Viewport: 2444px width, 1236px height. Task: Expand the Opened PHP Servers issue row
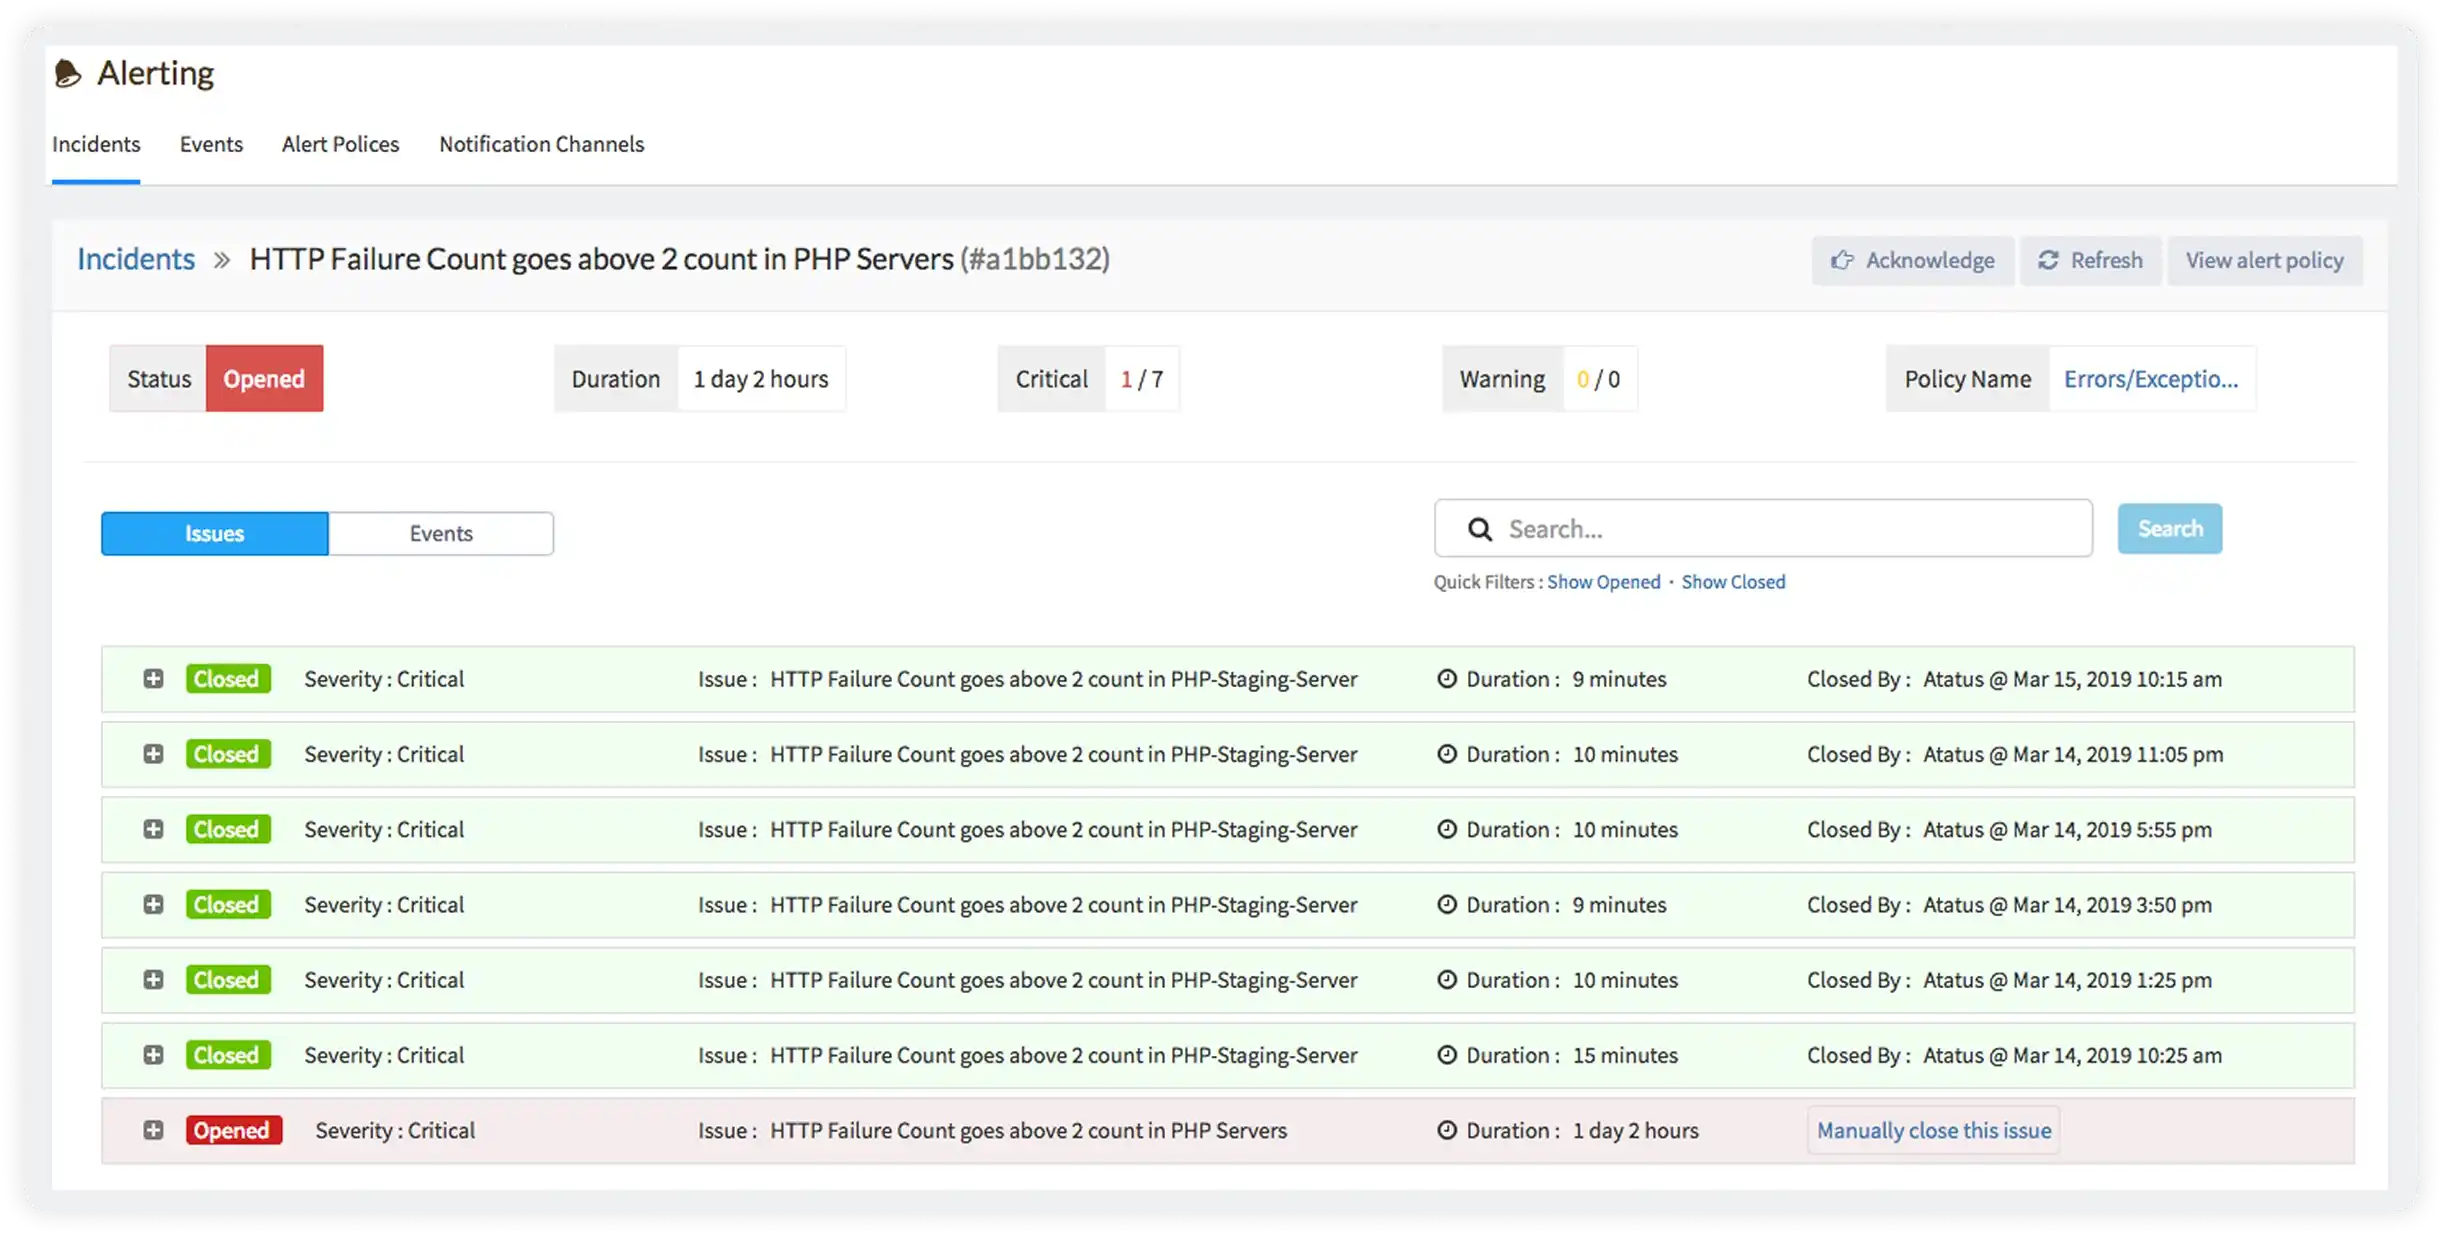pyautogui.click(x=153, y=1130)
